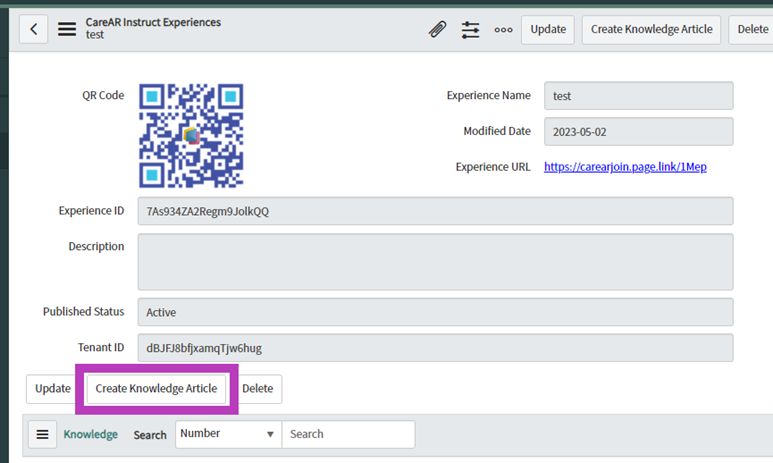Click Create Knowledge Article in header

[x=651, y=29]
